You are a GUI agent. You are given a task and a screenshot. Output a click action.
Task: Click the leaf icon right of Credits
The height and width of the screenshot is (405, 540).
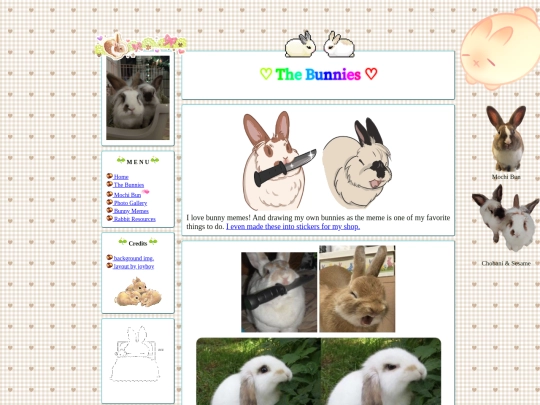click(x=153, y=242)
